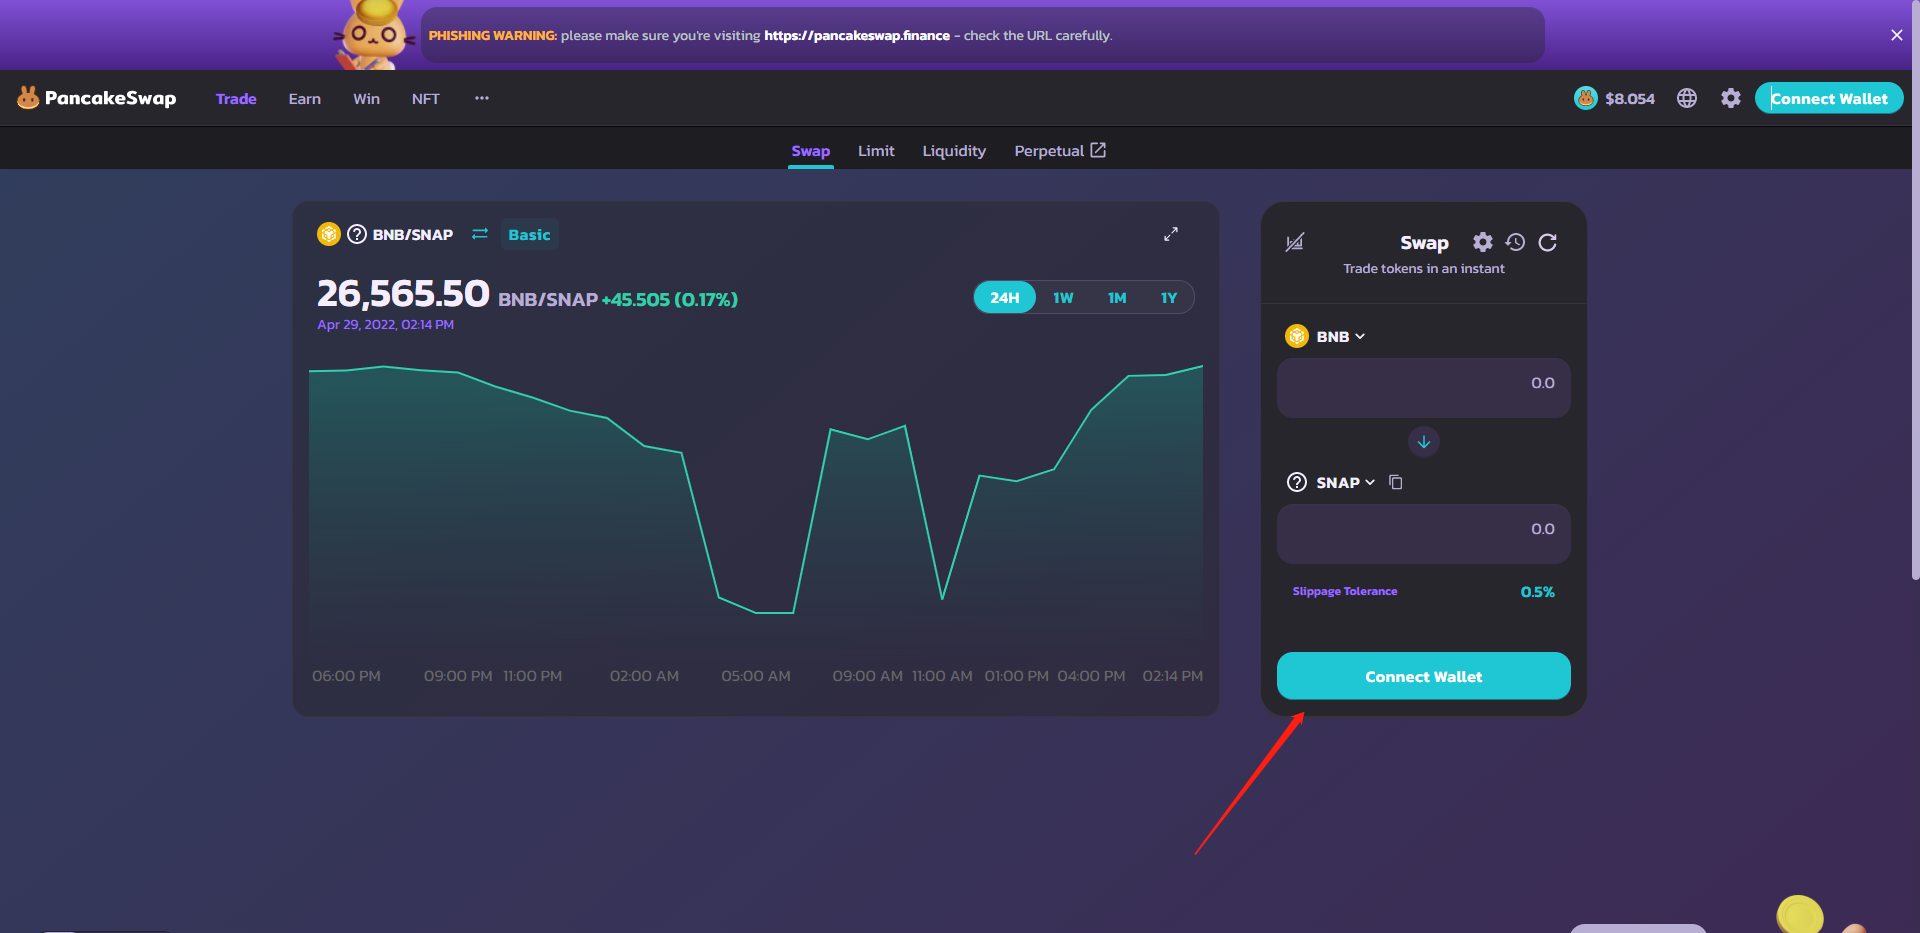Click the 26,565.50 price value

coord(403,293)
